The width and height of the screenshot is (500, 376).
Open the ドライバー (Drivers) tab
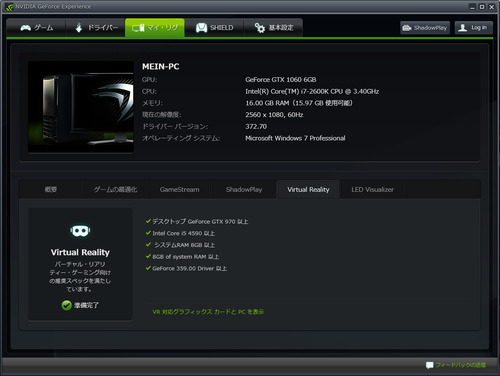coord(95,28)
